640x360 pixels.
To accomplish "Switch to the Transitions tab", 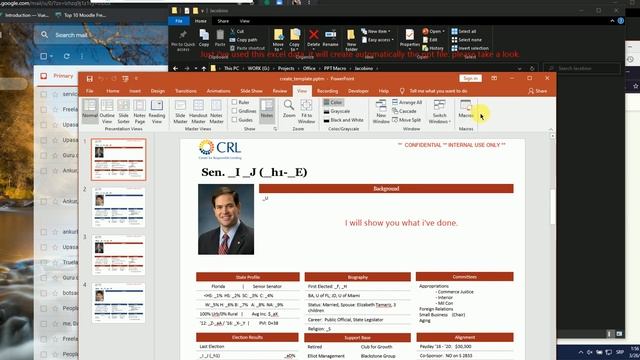I will (x=186, y=91).
